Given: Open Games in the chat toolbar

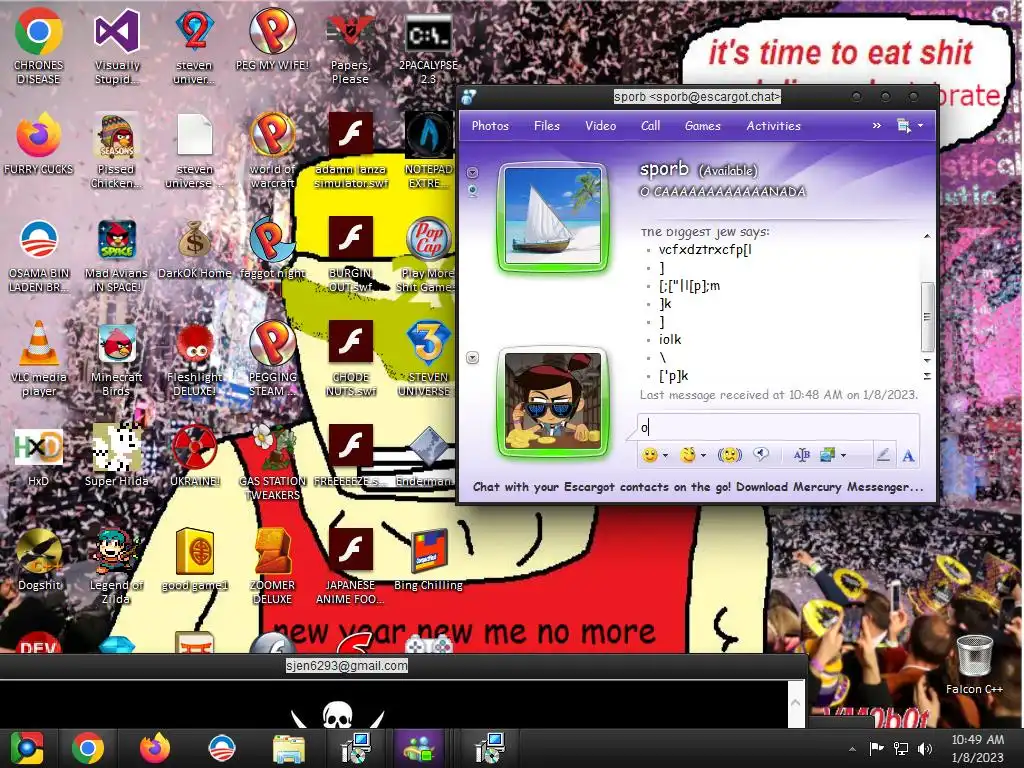Looking at the screenshot, I should [703, 125].
